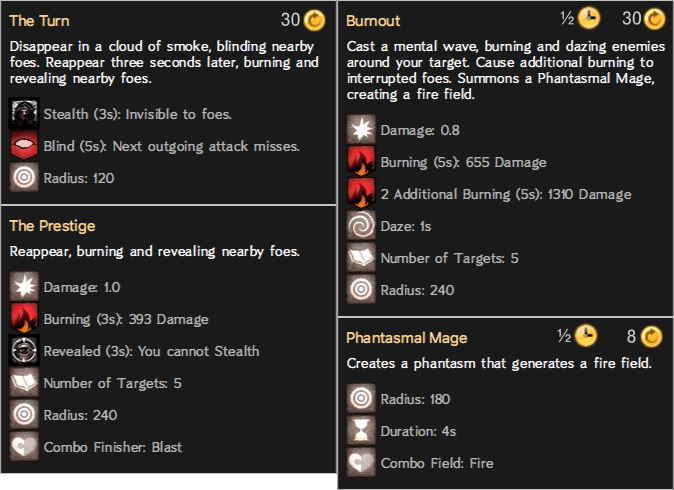Click the Radius 120 target icon
Viewport: 674px width, 490px height.
(x=24, y=178)
